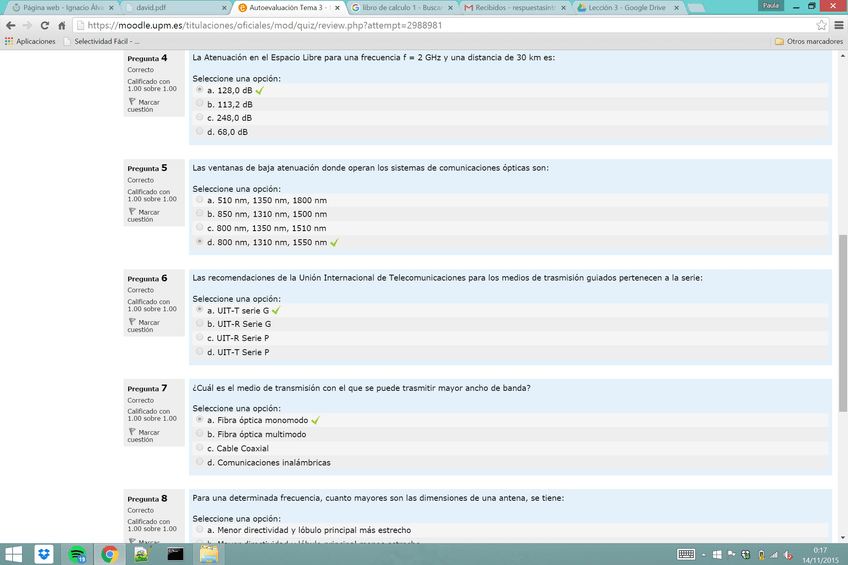This screenshot has width=848, height=565.
Task: Choose option d. UIT-T Serie P
Action: (x=199, y=352)
